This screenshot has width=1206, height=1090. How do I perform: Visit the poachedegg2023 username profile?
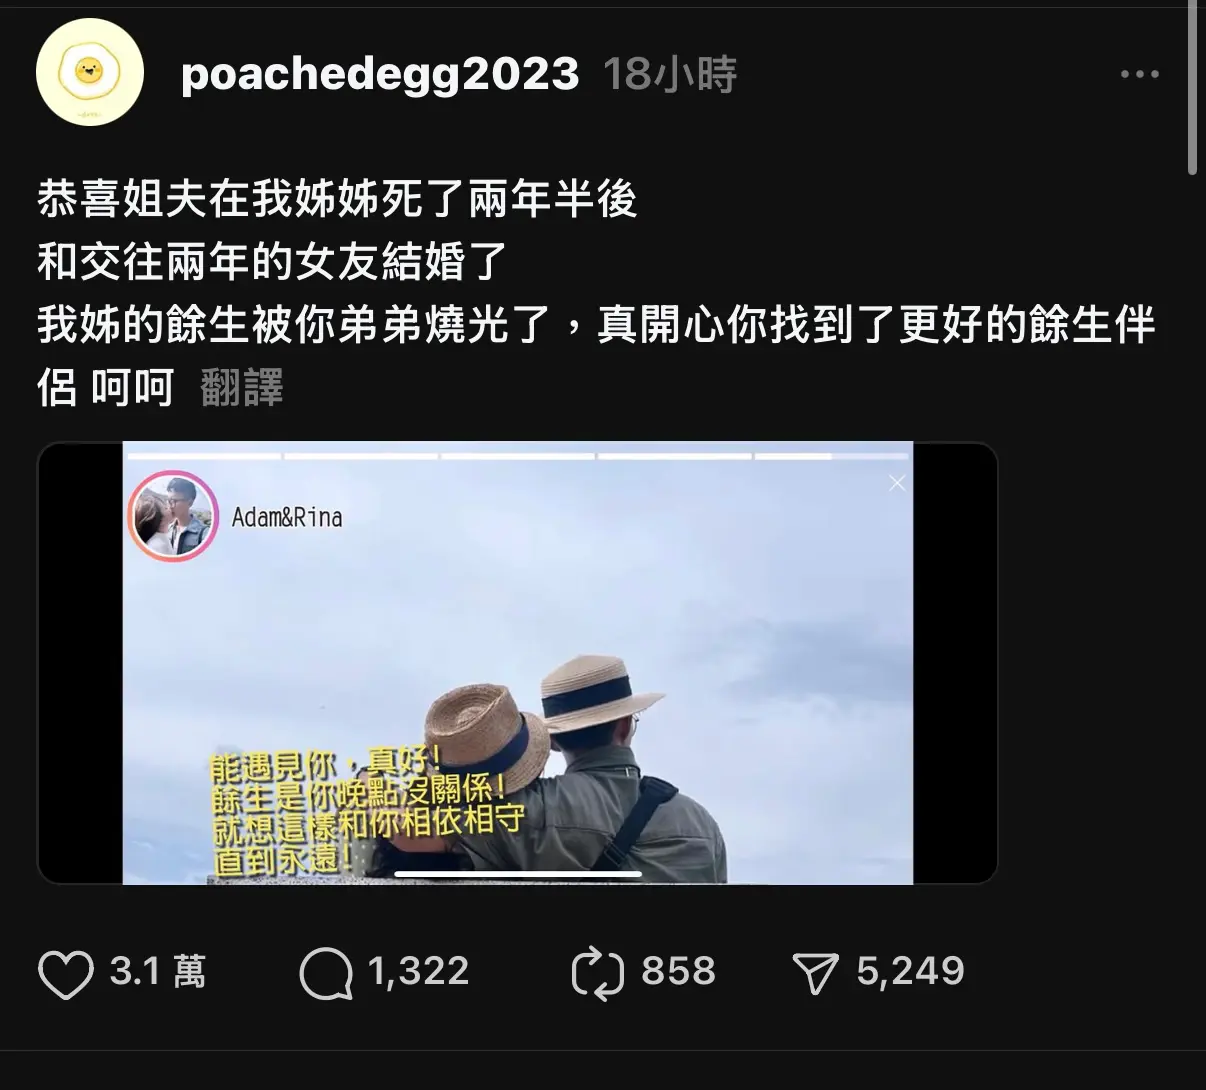point(380,74)
